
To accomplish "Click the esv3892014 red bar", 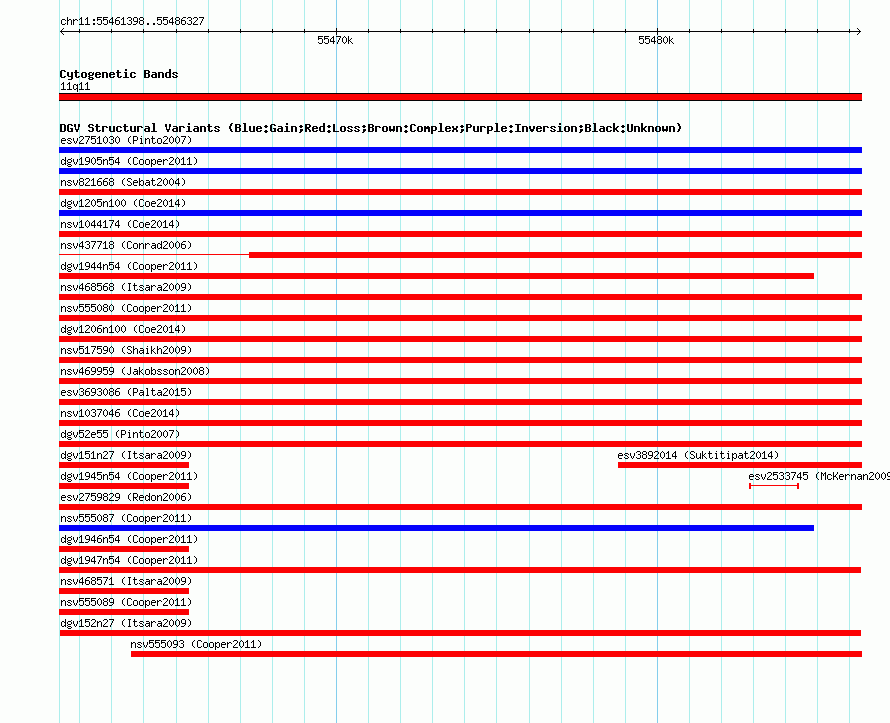I will tap(740, 465).
